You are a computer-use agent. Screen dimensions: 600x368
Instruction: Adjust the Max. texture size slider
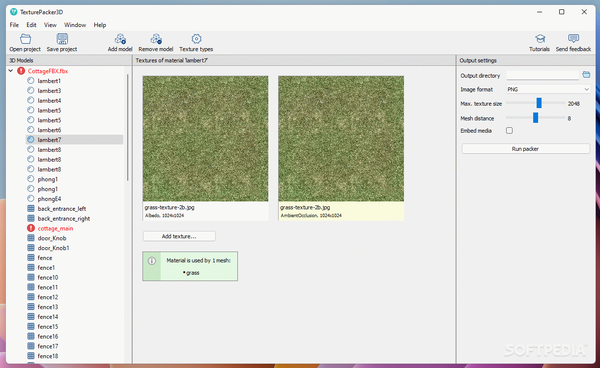click(539, 103)
